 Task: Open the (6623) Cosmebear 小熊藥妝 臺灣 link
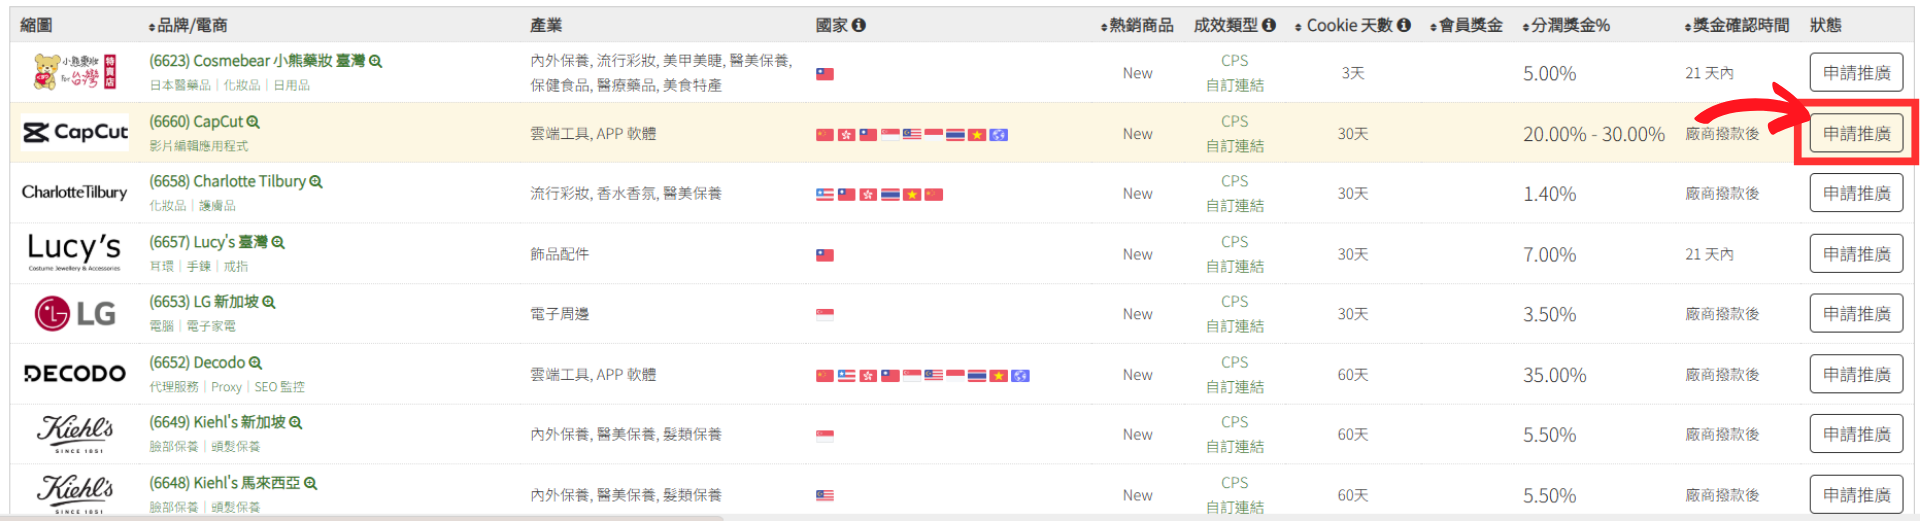(257, 61)
